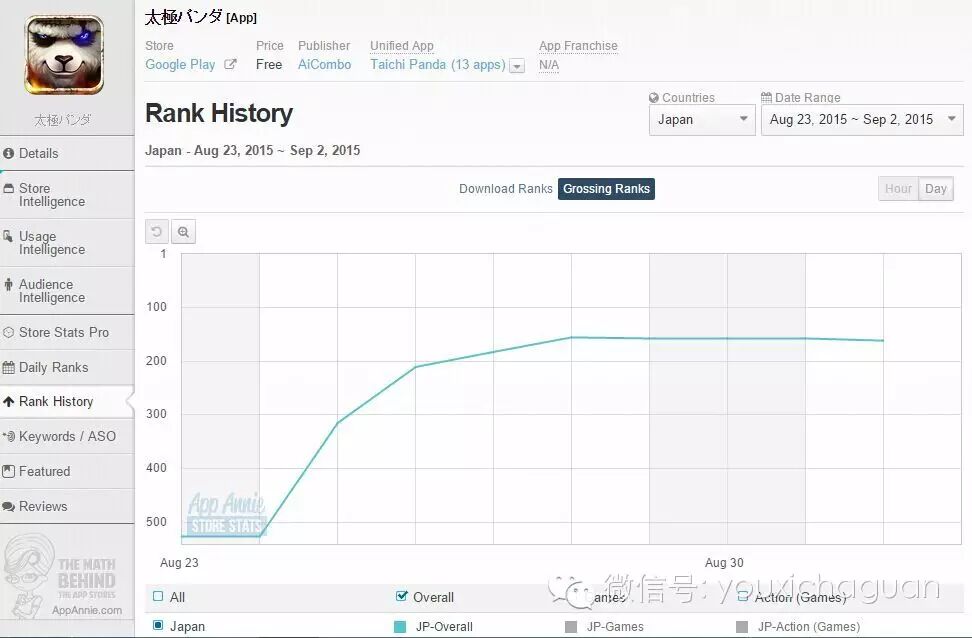Click the Aug 23 axis label

179,562
